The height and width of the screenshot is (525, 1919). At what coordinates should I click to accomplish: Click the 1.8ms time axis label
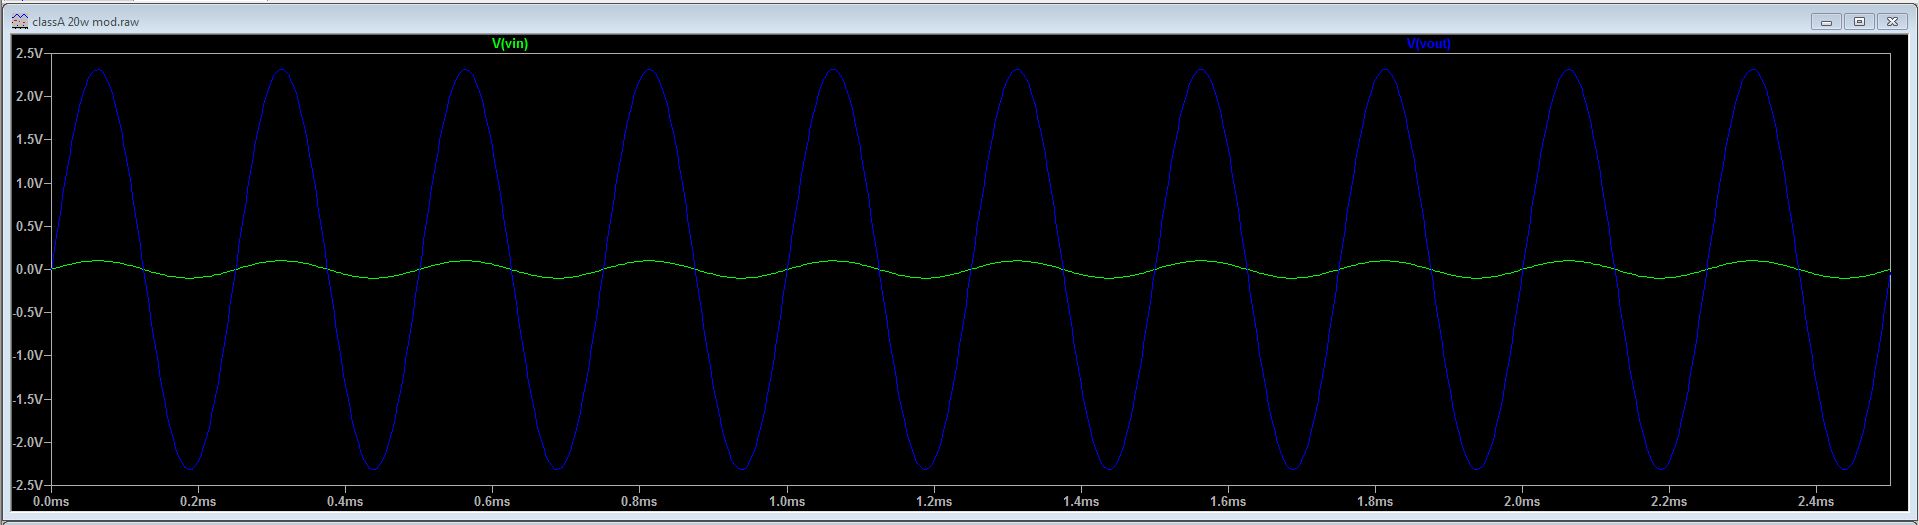[1375, 501]
